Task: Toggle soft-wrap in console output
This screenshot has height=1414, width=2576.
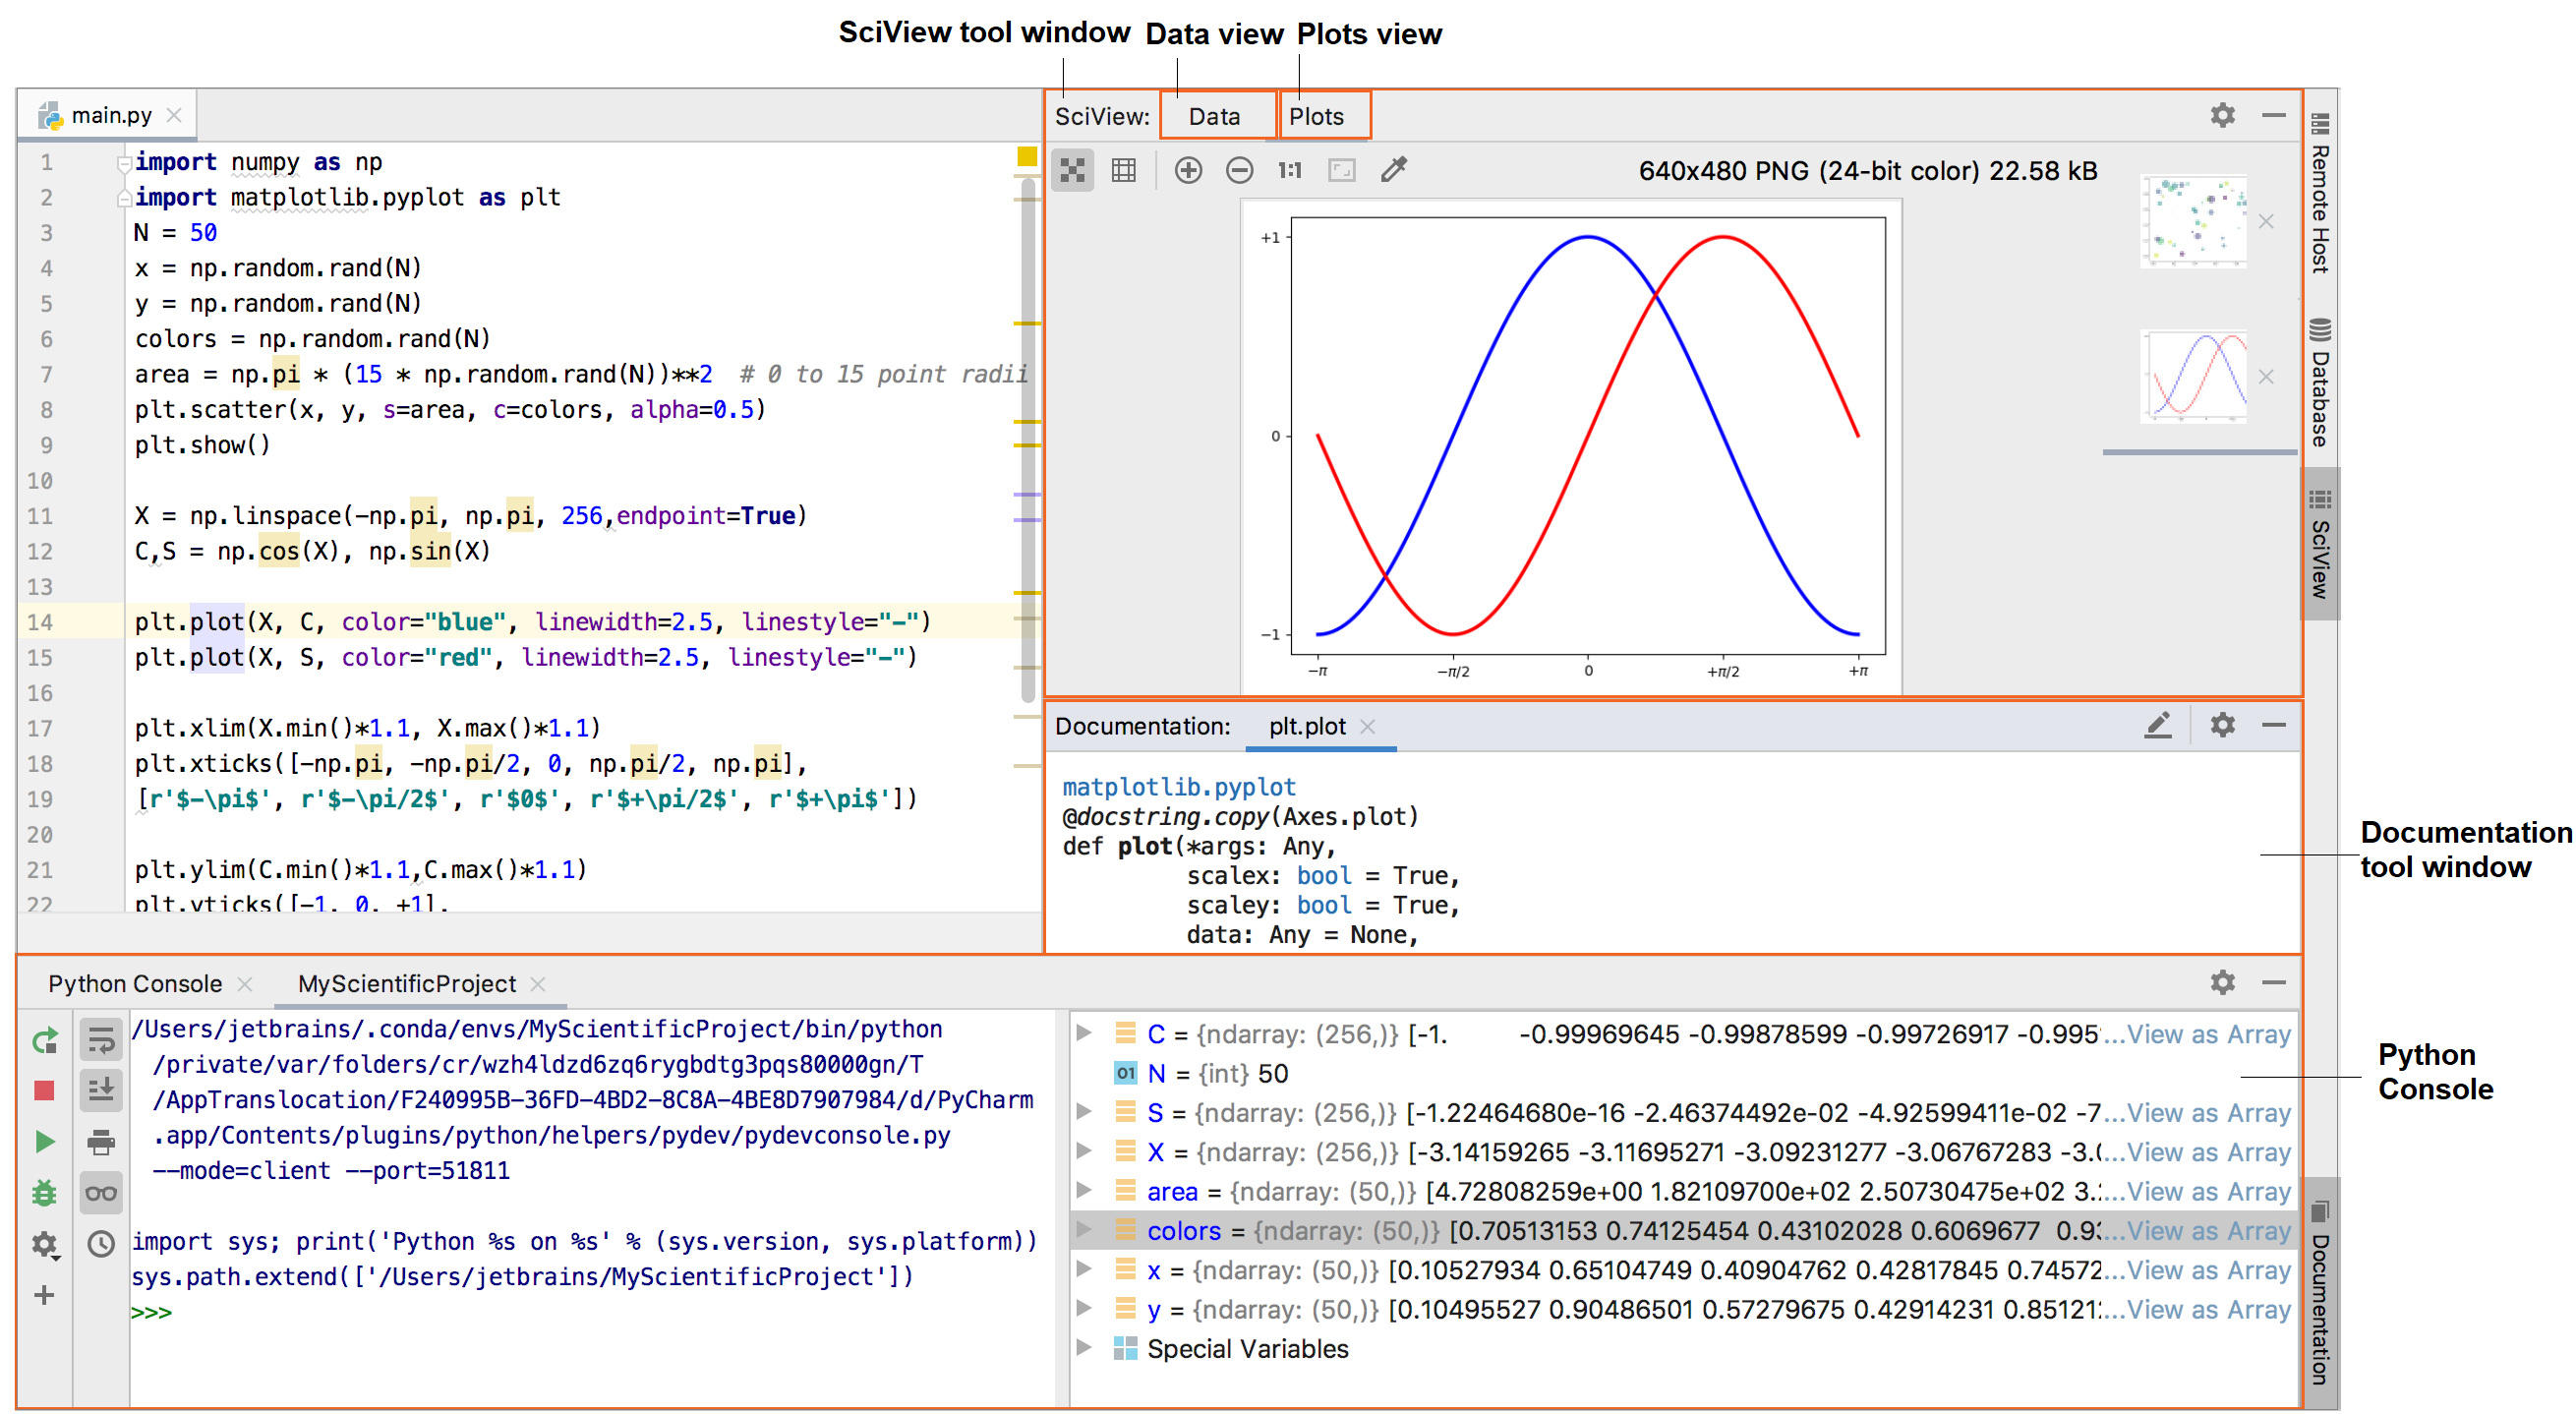Action: pos(100,1040)
